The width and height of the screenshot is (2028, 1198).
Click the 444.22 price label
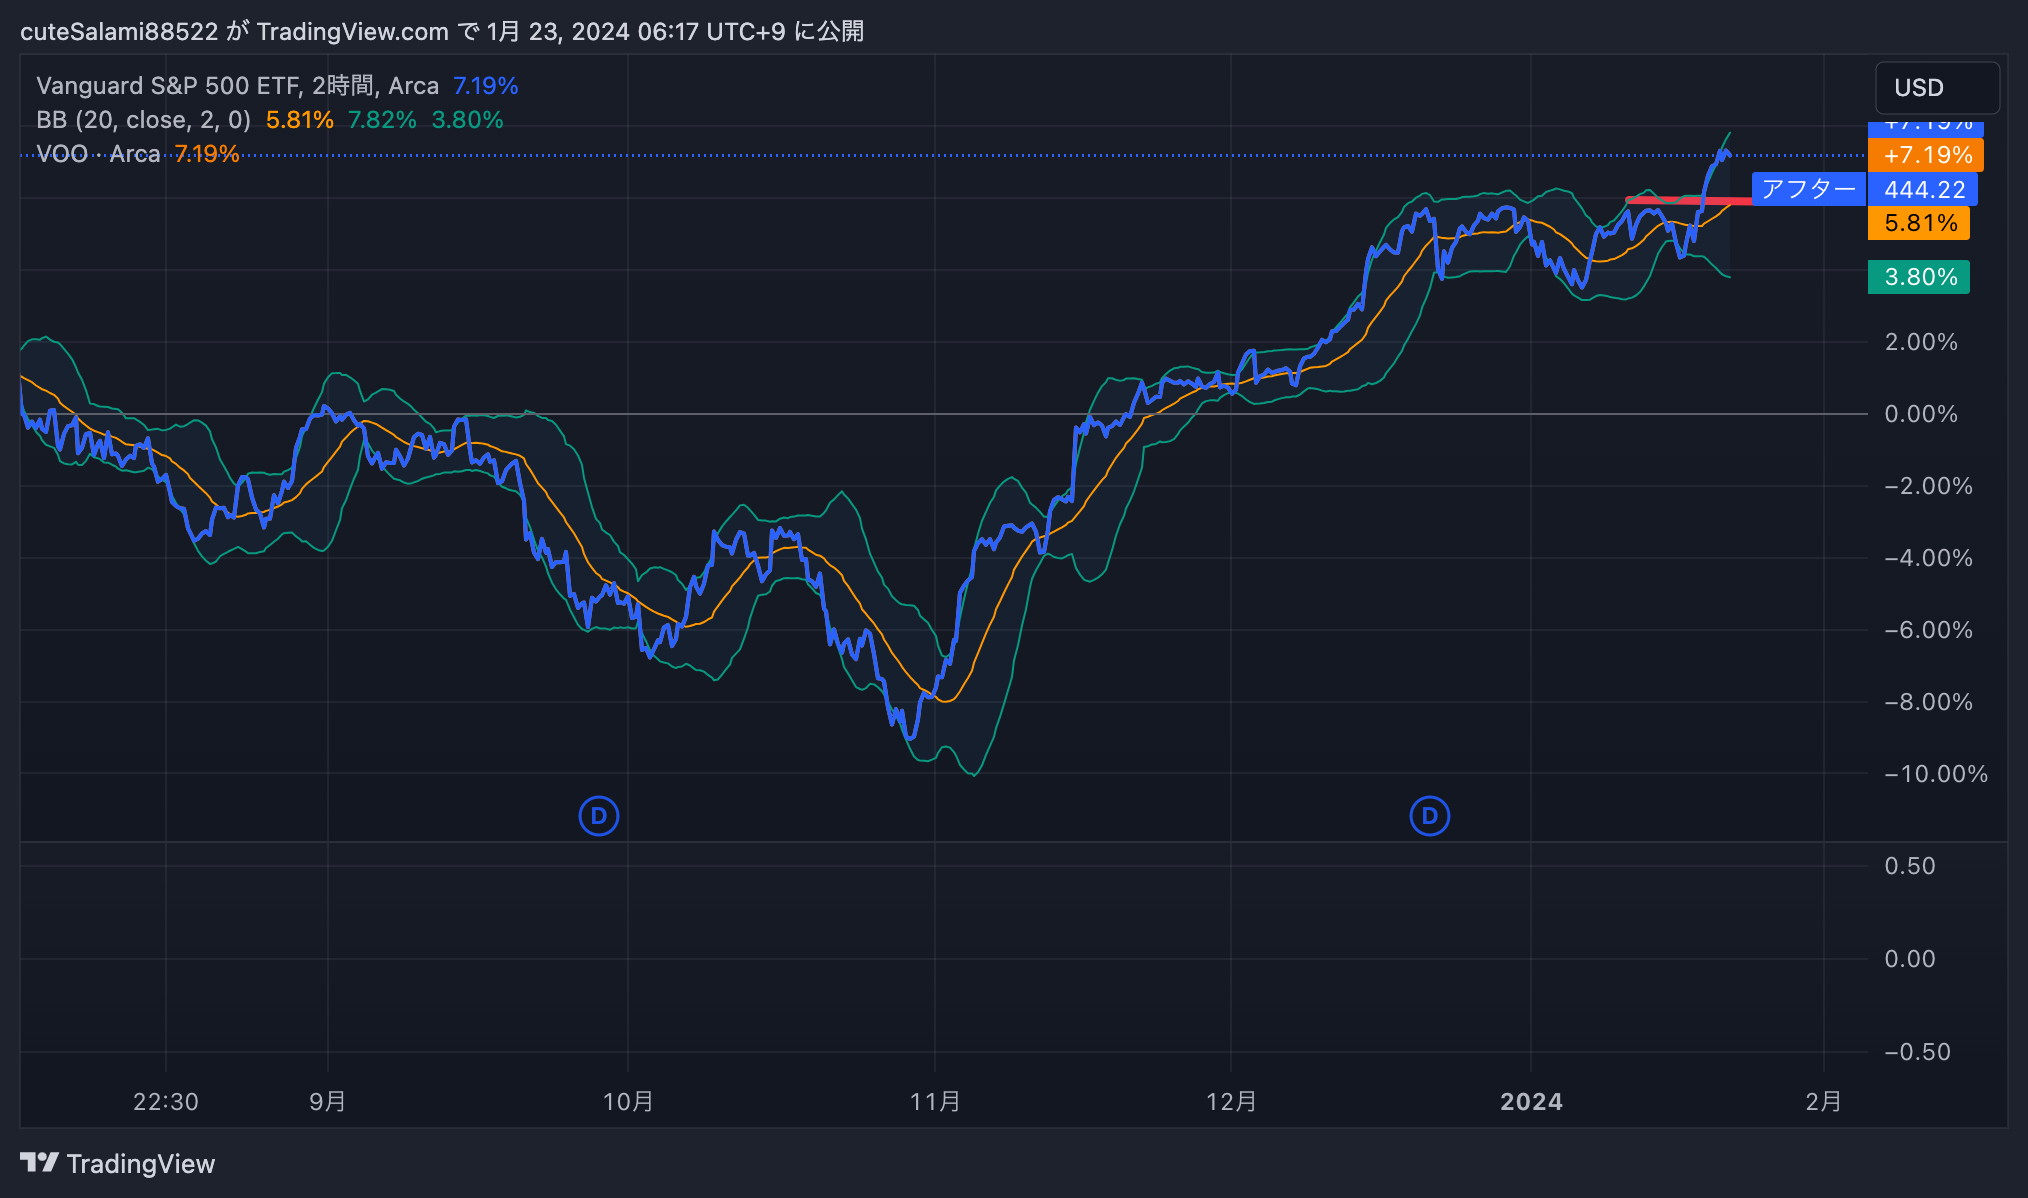pyautogui.click(x=1923, y=189)
